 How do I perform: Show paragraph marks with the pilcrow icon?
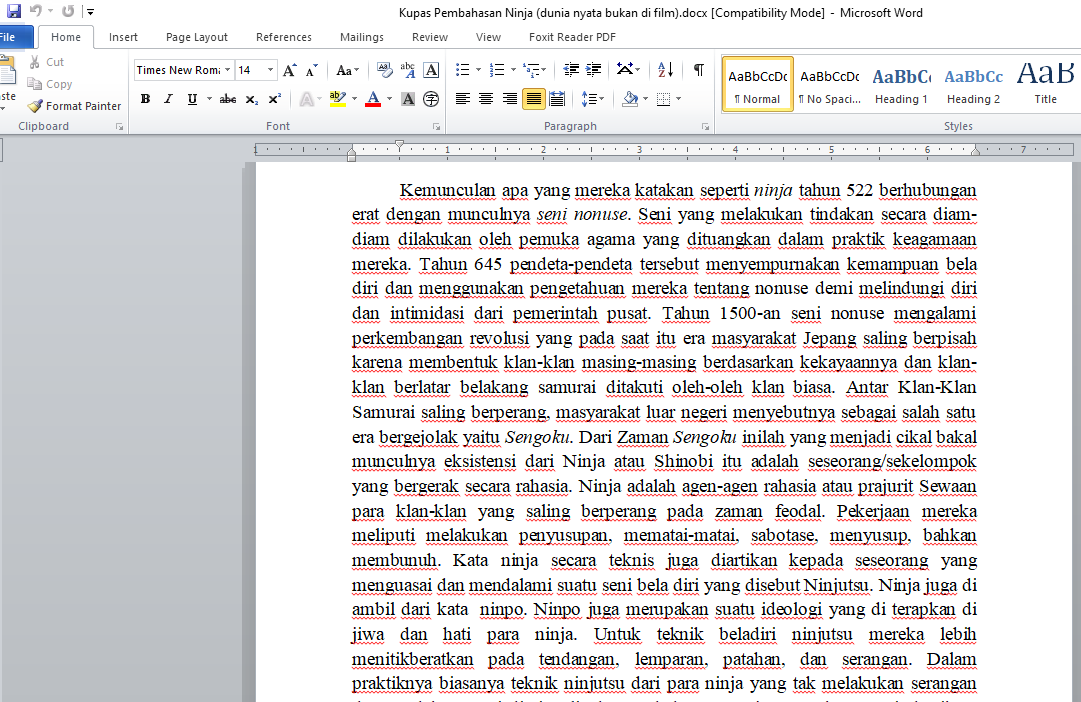click(698, 70)
